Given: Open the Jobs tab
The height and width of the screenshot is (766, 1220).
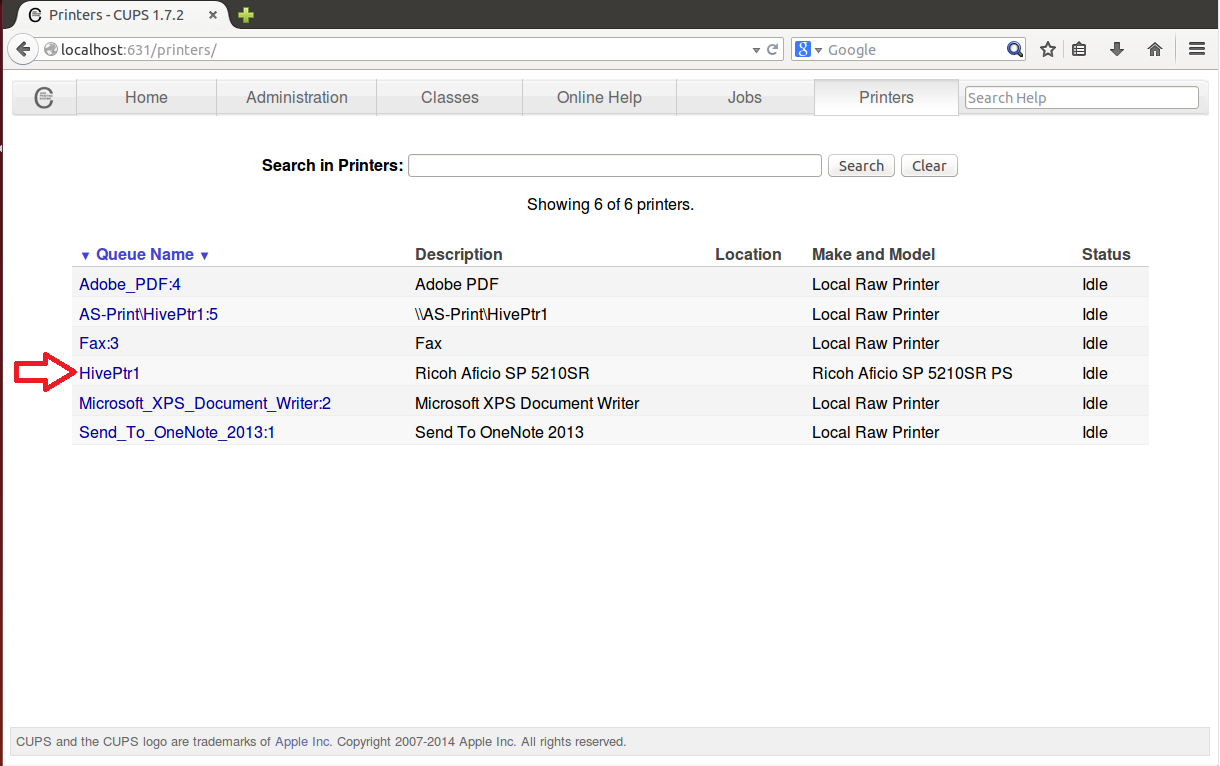Looking at the screenshot, I should tap(744, 98).
